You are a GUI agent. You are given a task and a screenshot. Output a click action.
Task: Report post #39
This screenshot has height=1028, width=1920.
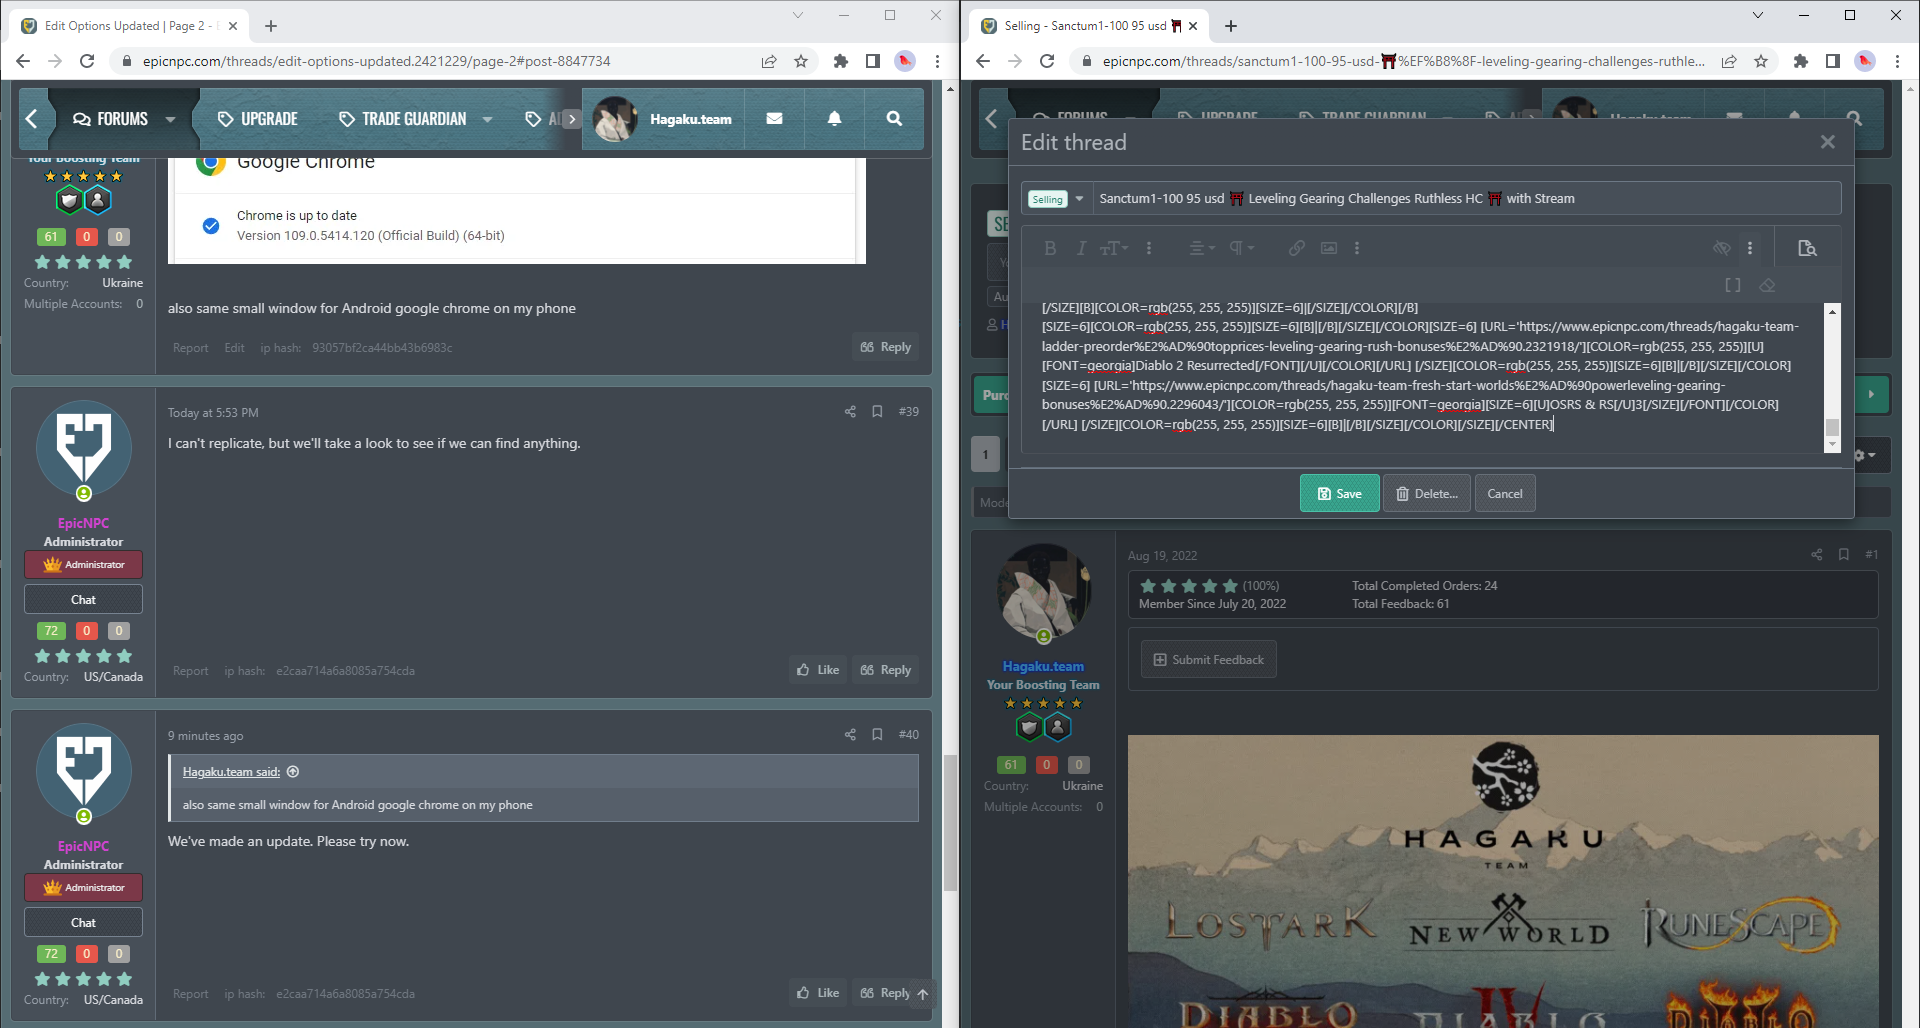click(190, 671)
